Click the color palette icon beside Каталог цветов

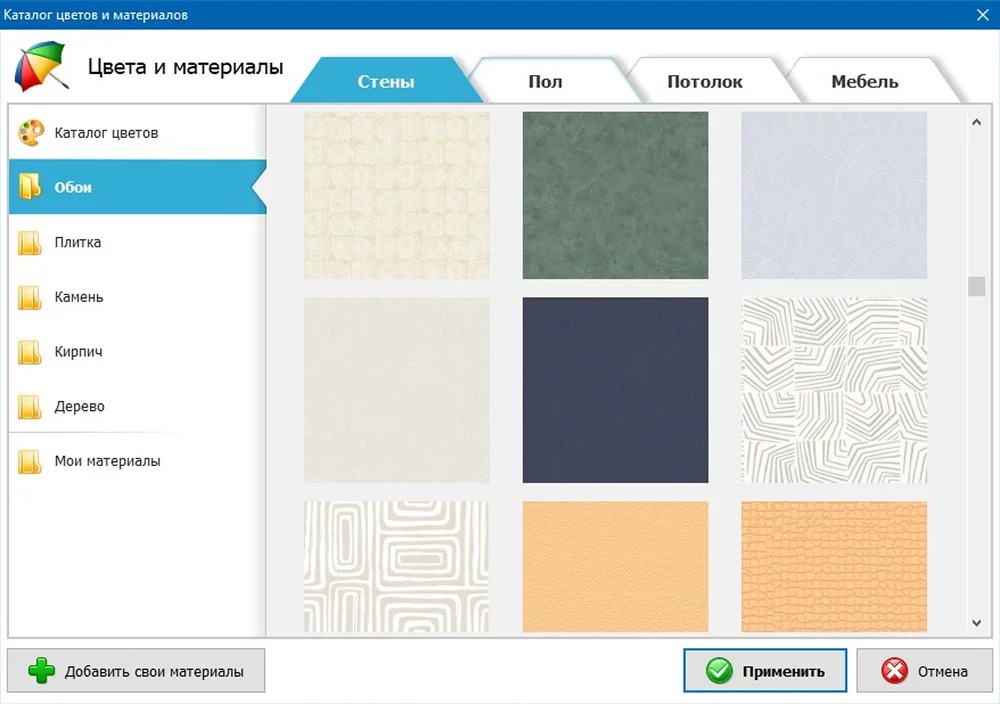(31, 133)
